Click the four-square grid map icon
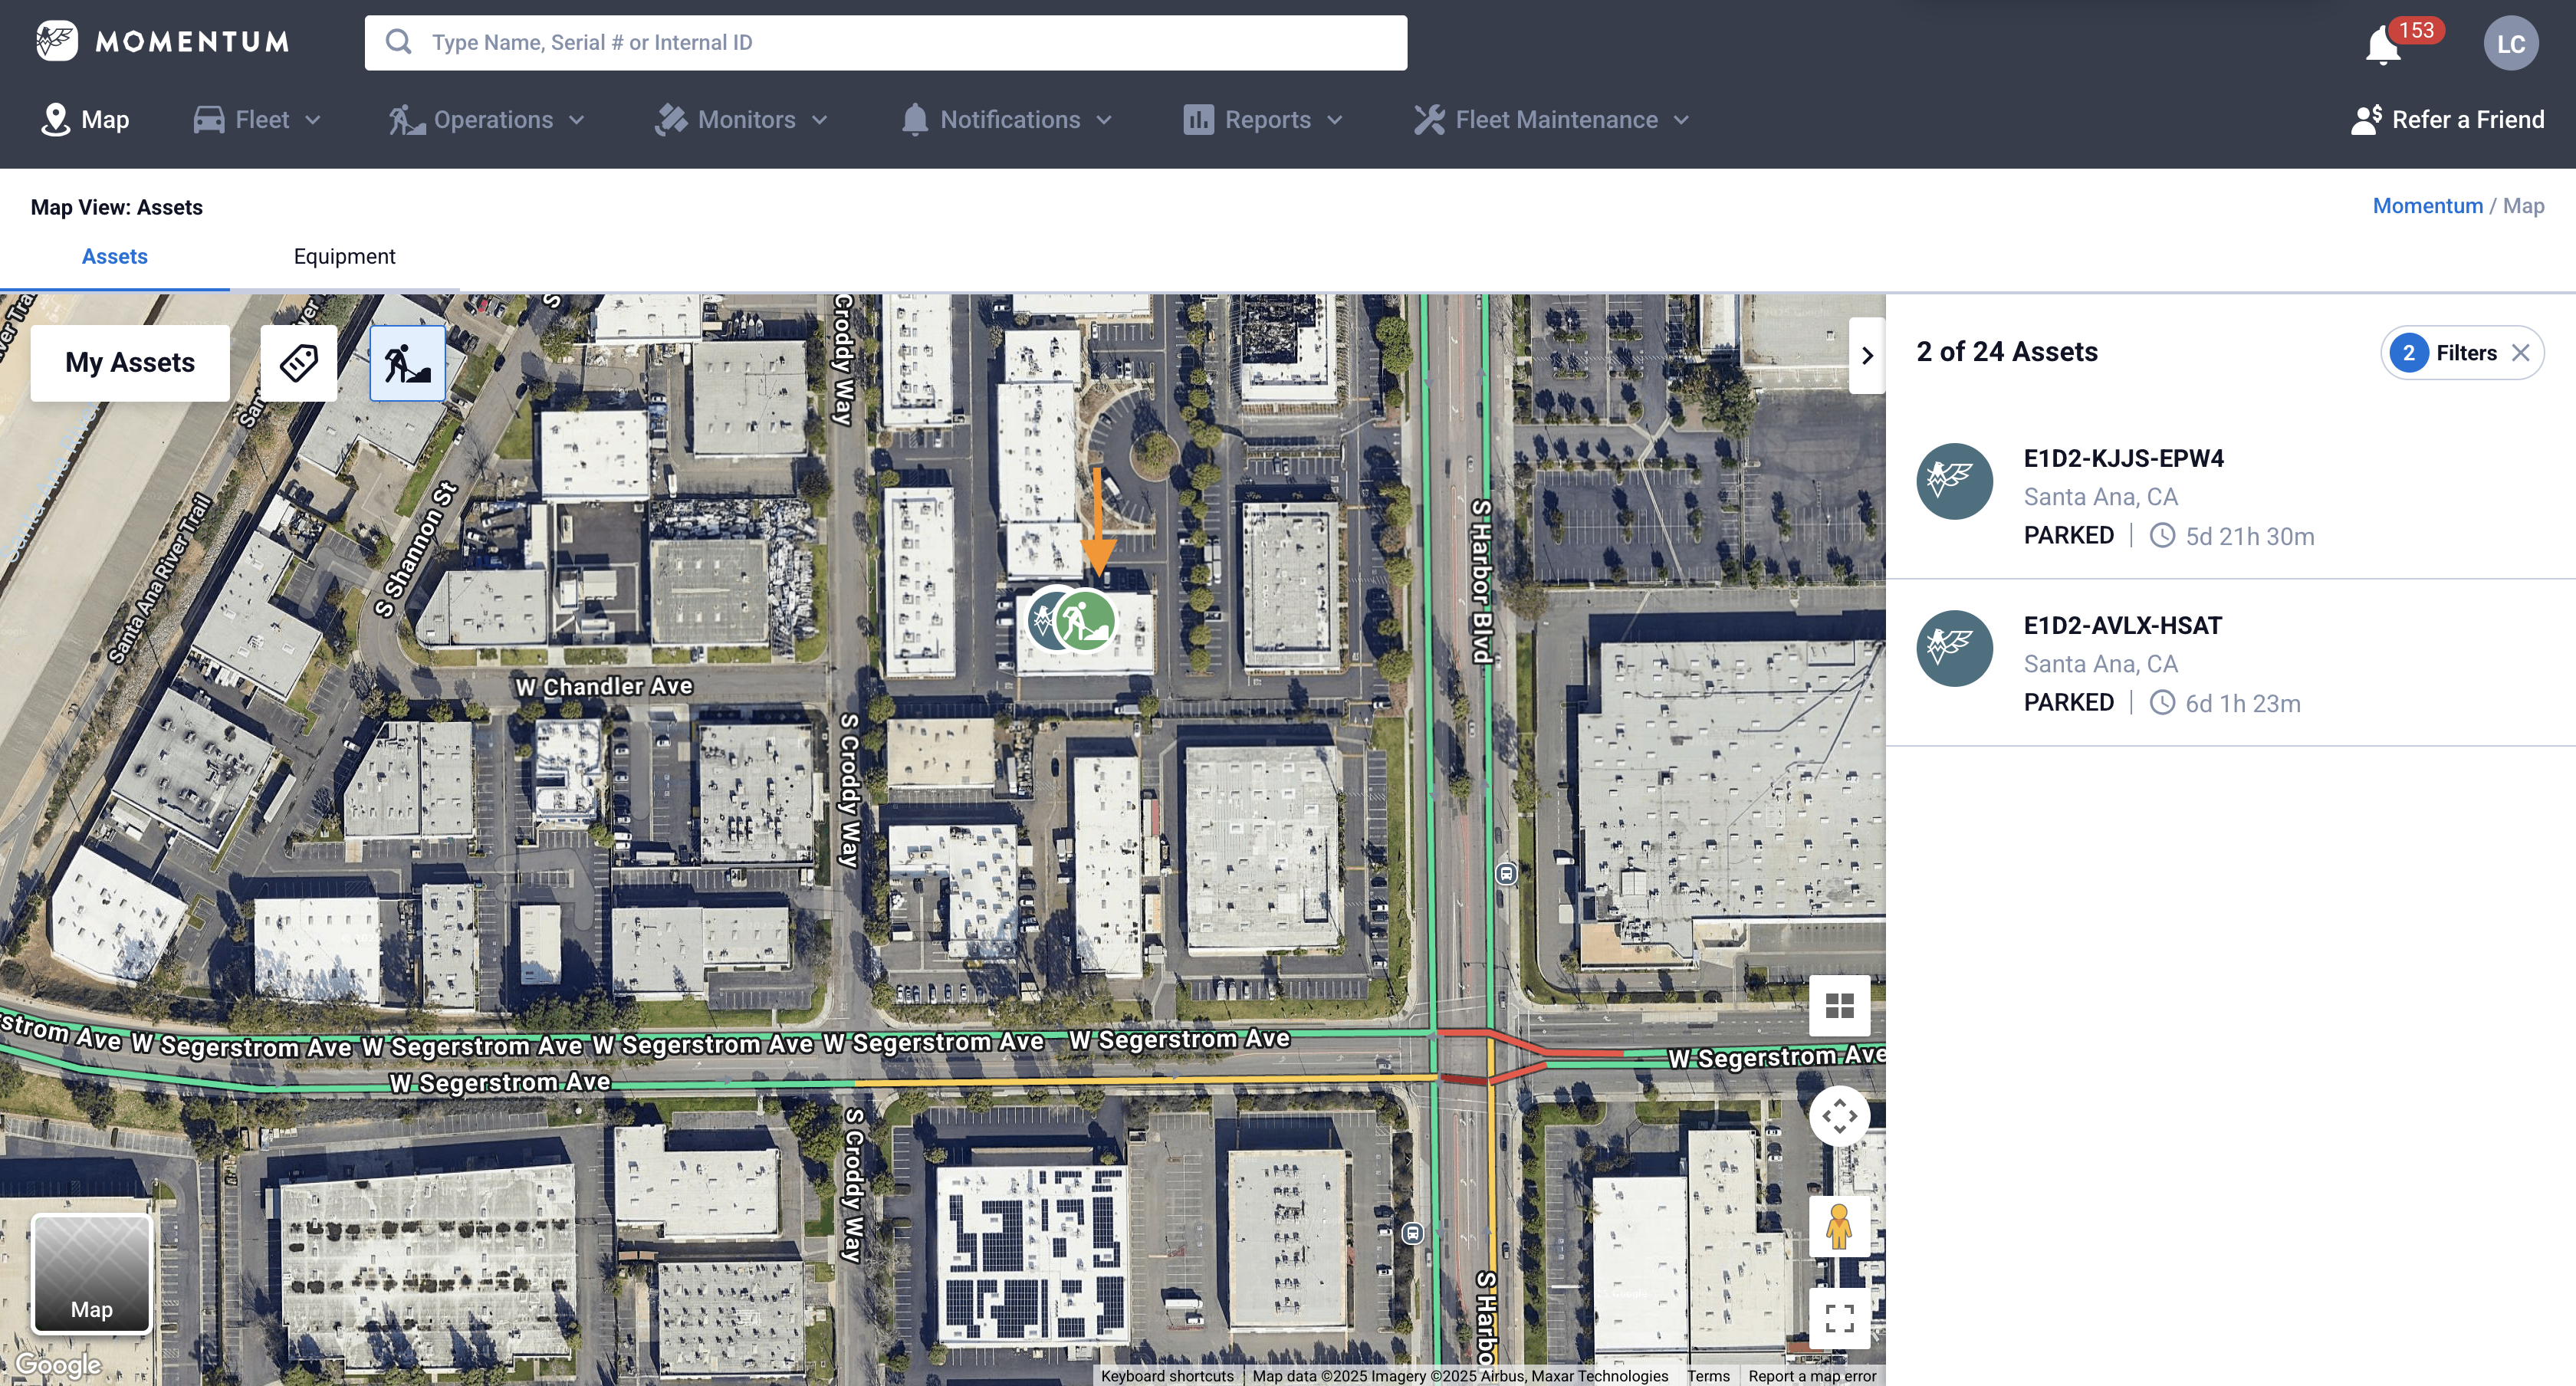 click(x=1839, y=1005)
